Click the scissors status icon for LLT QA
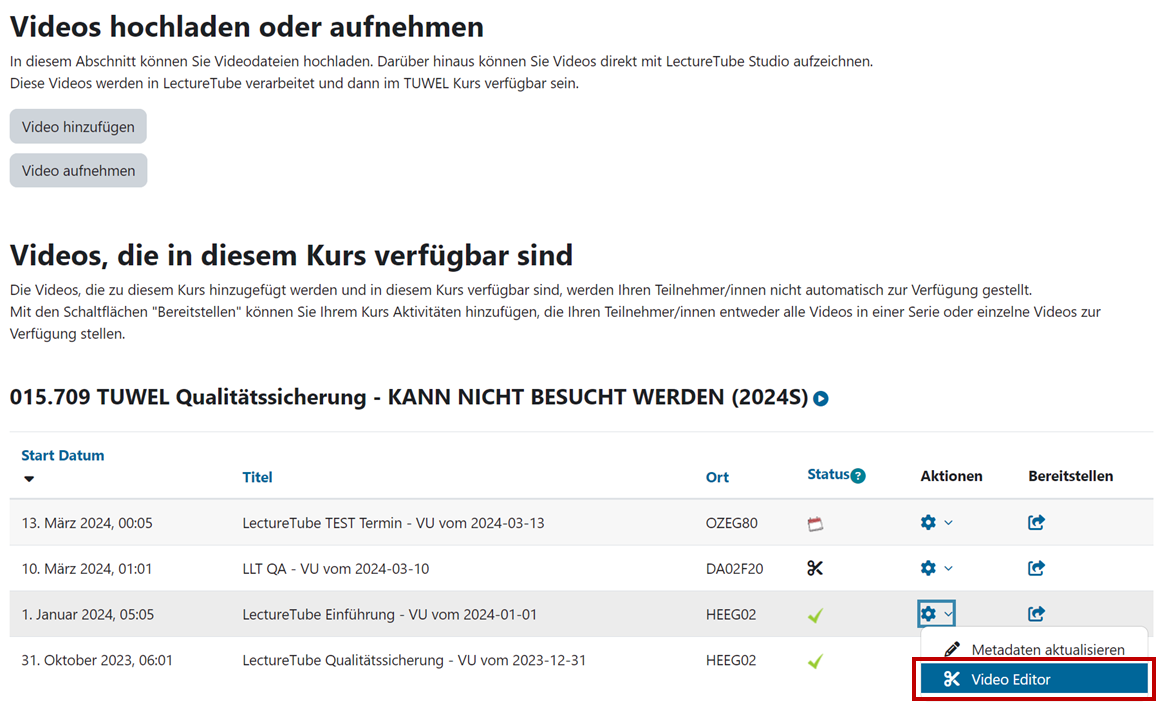The height and width of the screenshot is (720, 1158). (815, 569)
